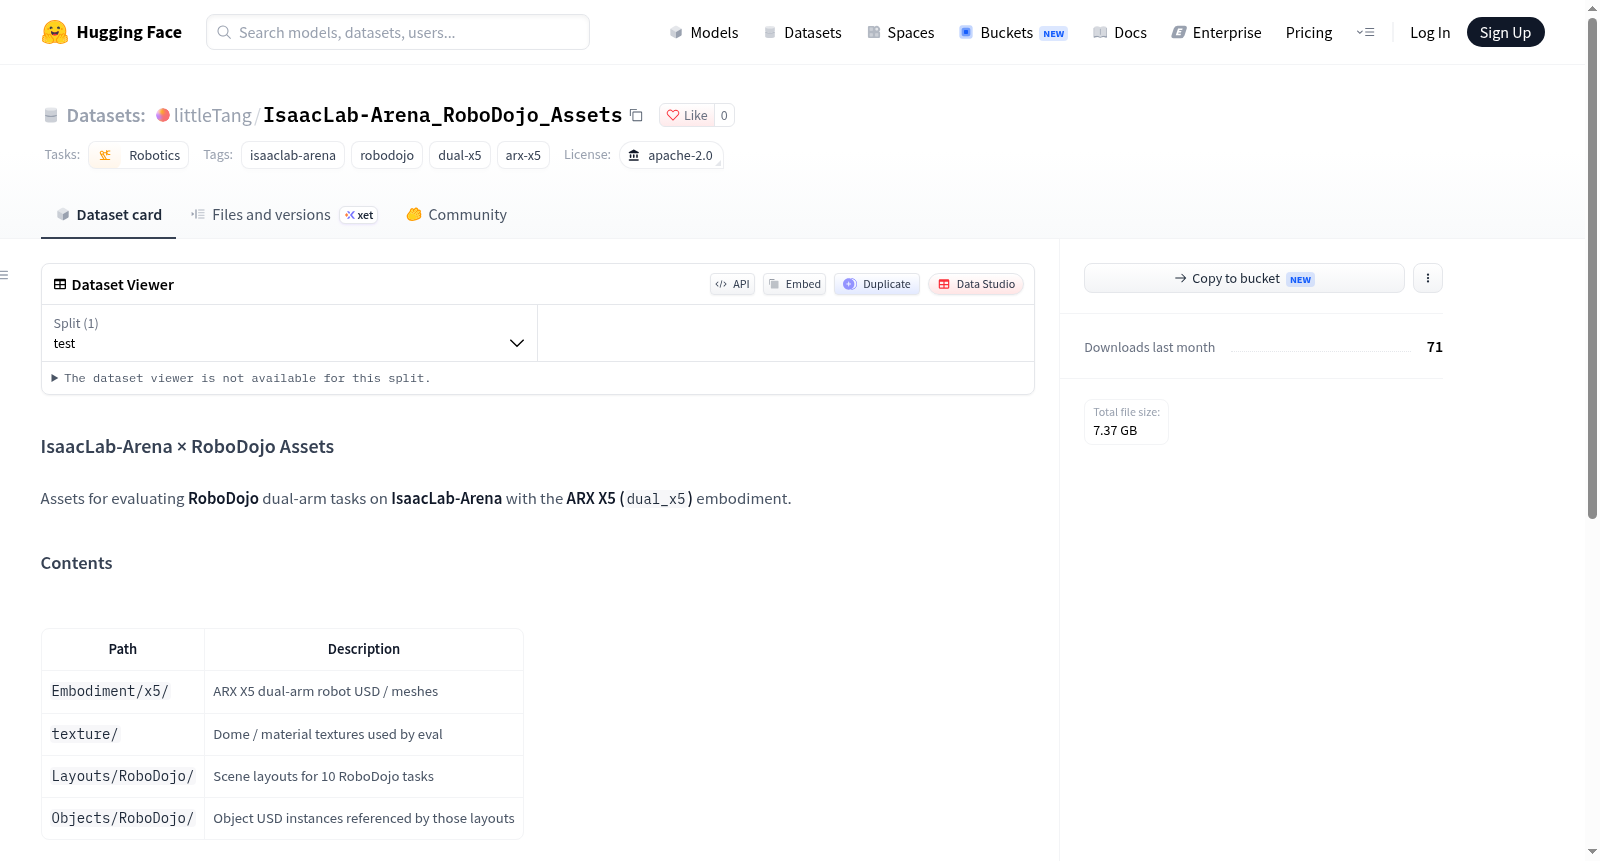Open Enterprise in the navigation bar
Image resolution: width=1600 pixels, height=861 pixels.
pyautogui.click(x=1216, y=32)
